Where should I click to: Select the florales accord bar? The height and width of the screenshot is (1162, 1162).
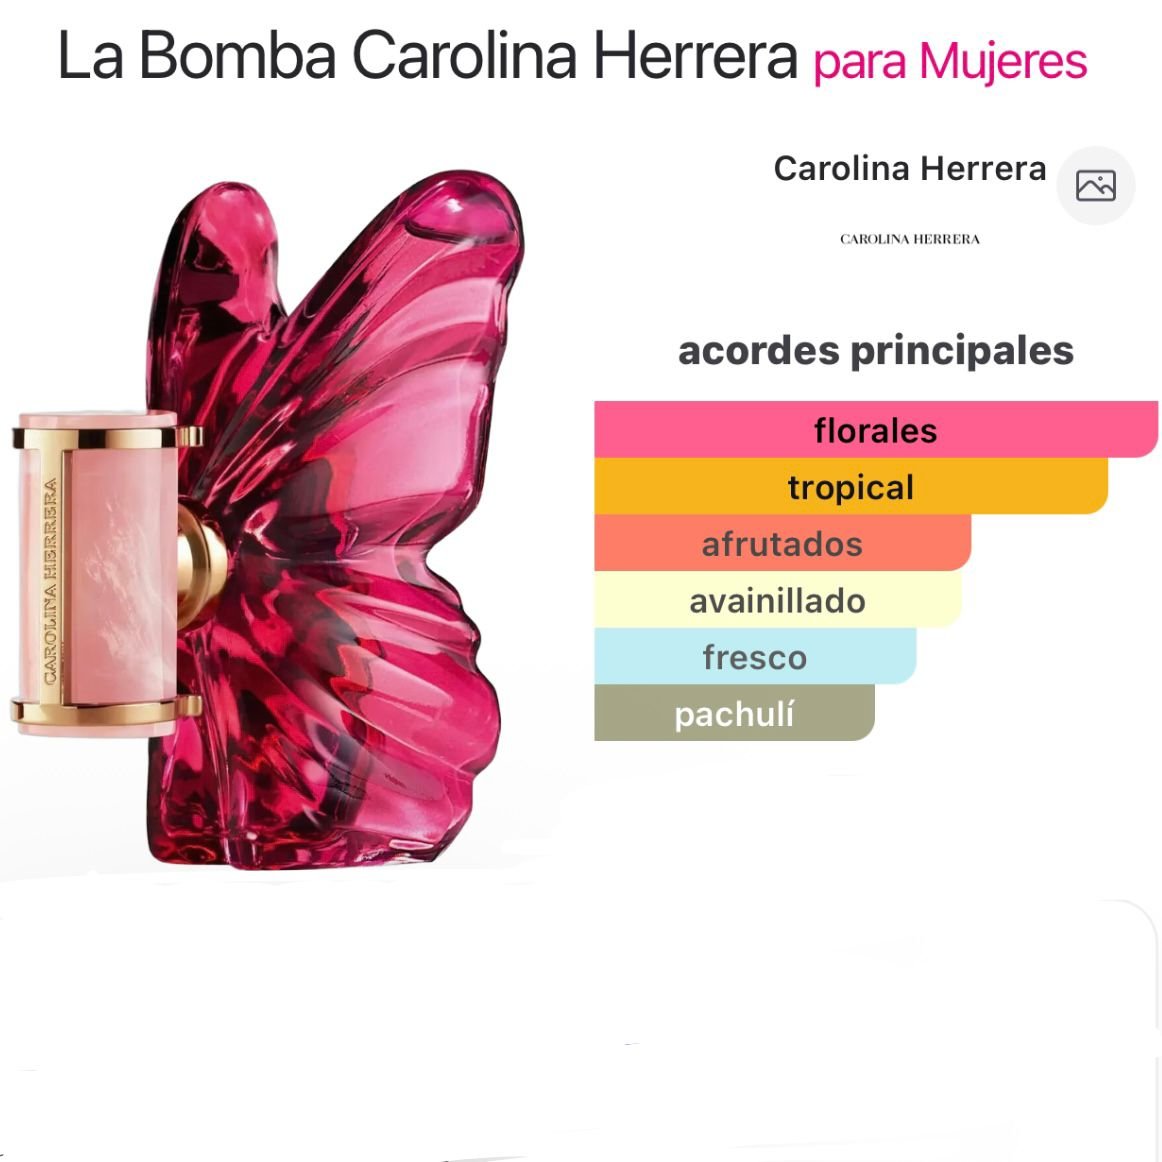pos(876,429)
